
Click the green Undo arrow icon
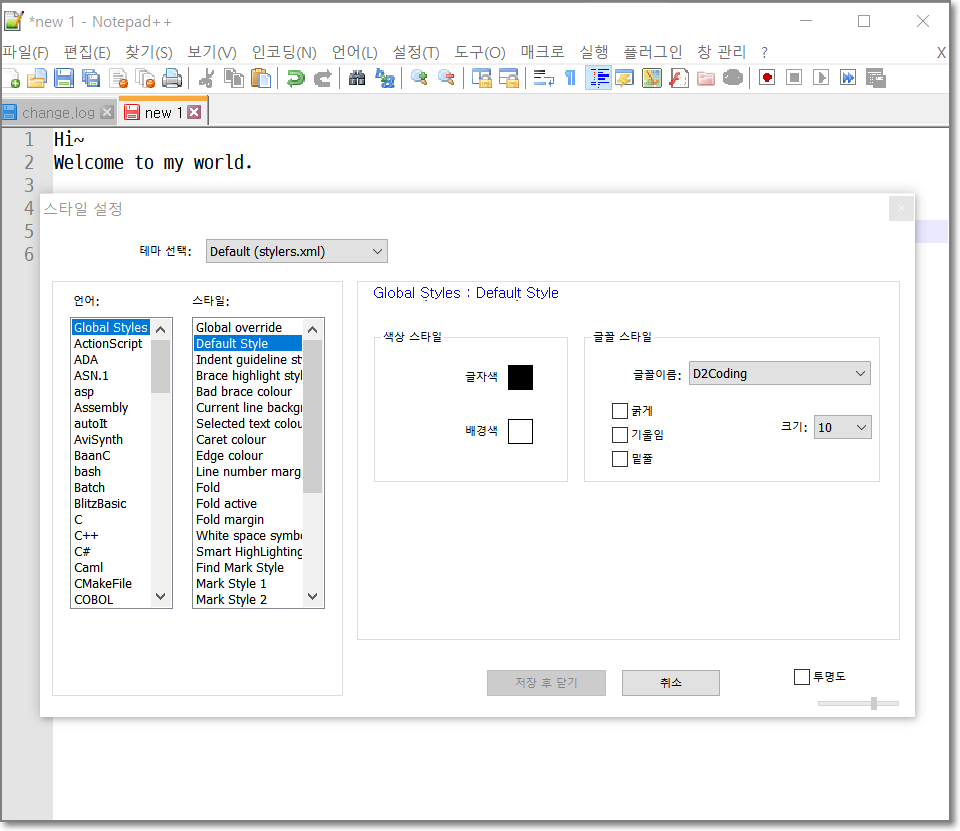(296, 78)
